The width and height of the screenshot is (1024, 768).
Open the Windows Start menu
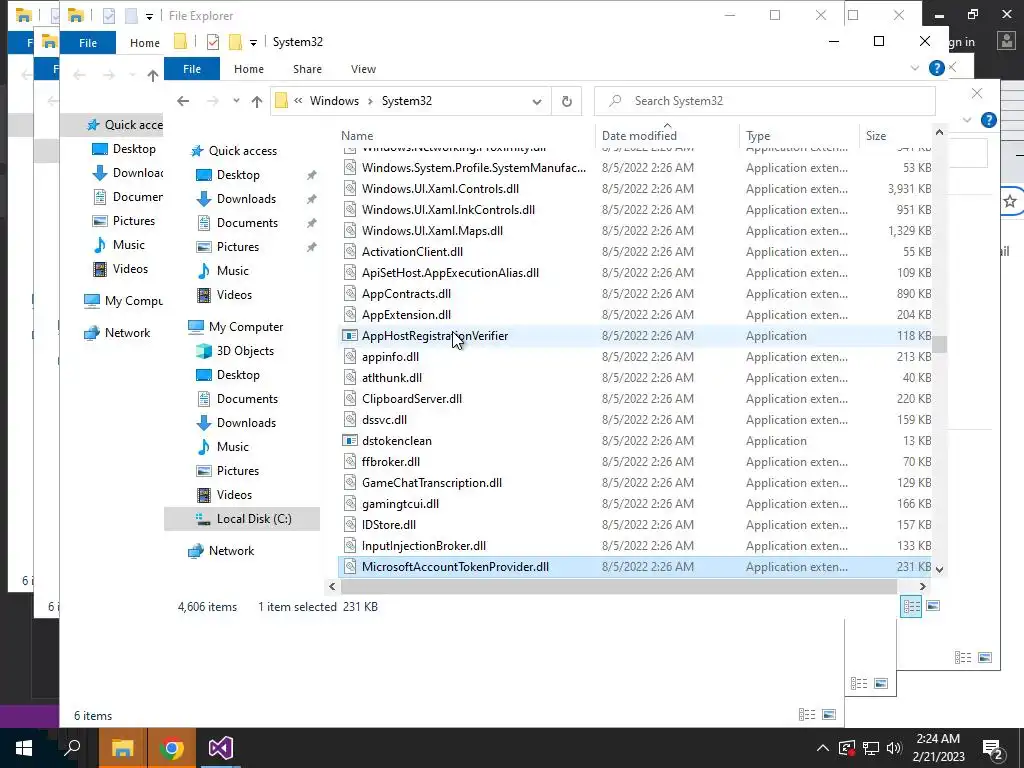24,748
